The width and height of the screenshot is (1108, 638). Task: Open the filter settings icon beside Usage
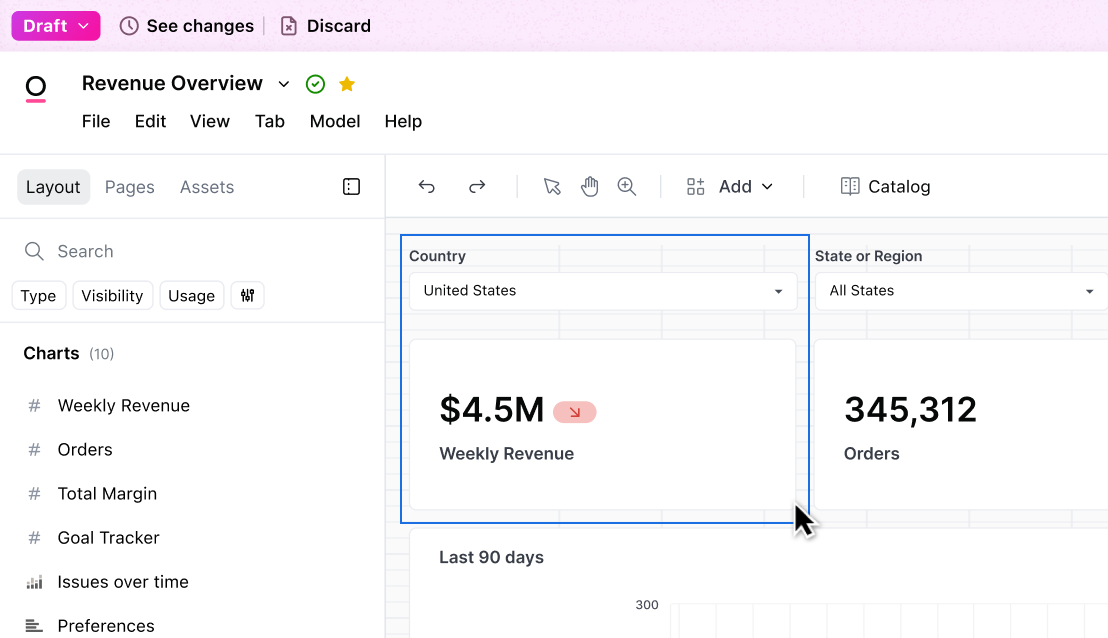tap(247, 295)
